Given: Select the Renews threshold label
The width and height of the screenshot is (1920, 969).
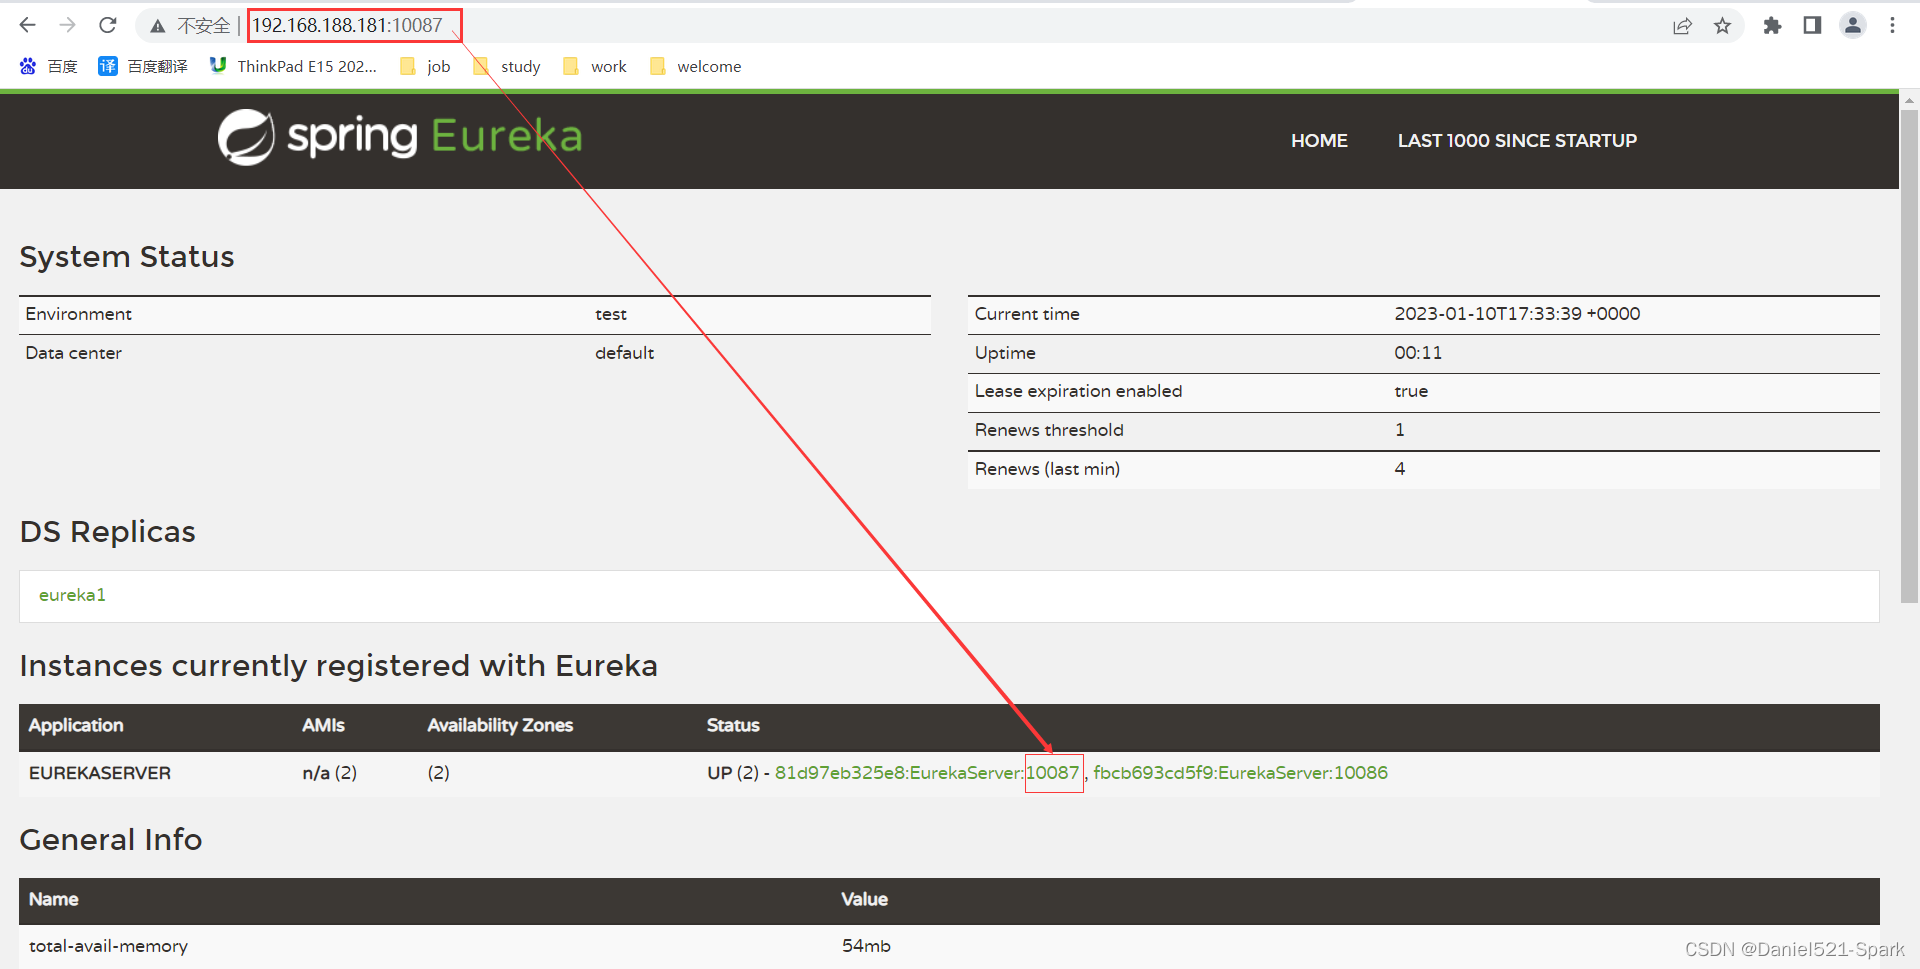Looking at the screenshot, I should pos(1049,430).
